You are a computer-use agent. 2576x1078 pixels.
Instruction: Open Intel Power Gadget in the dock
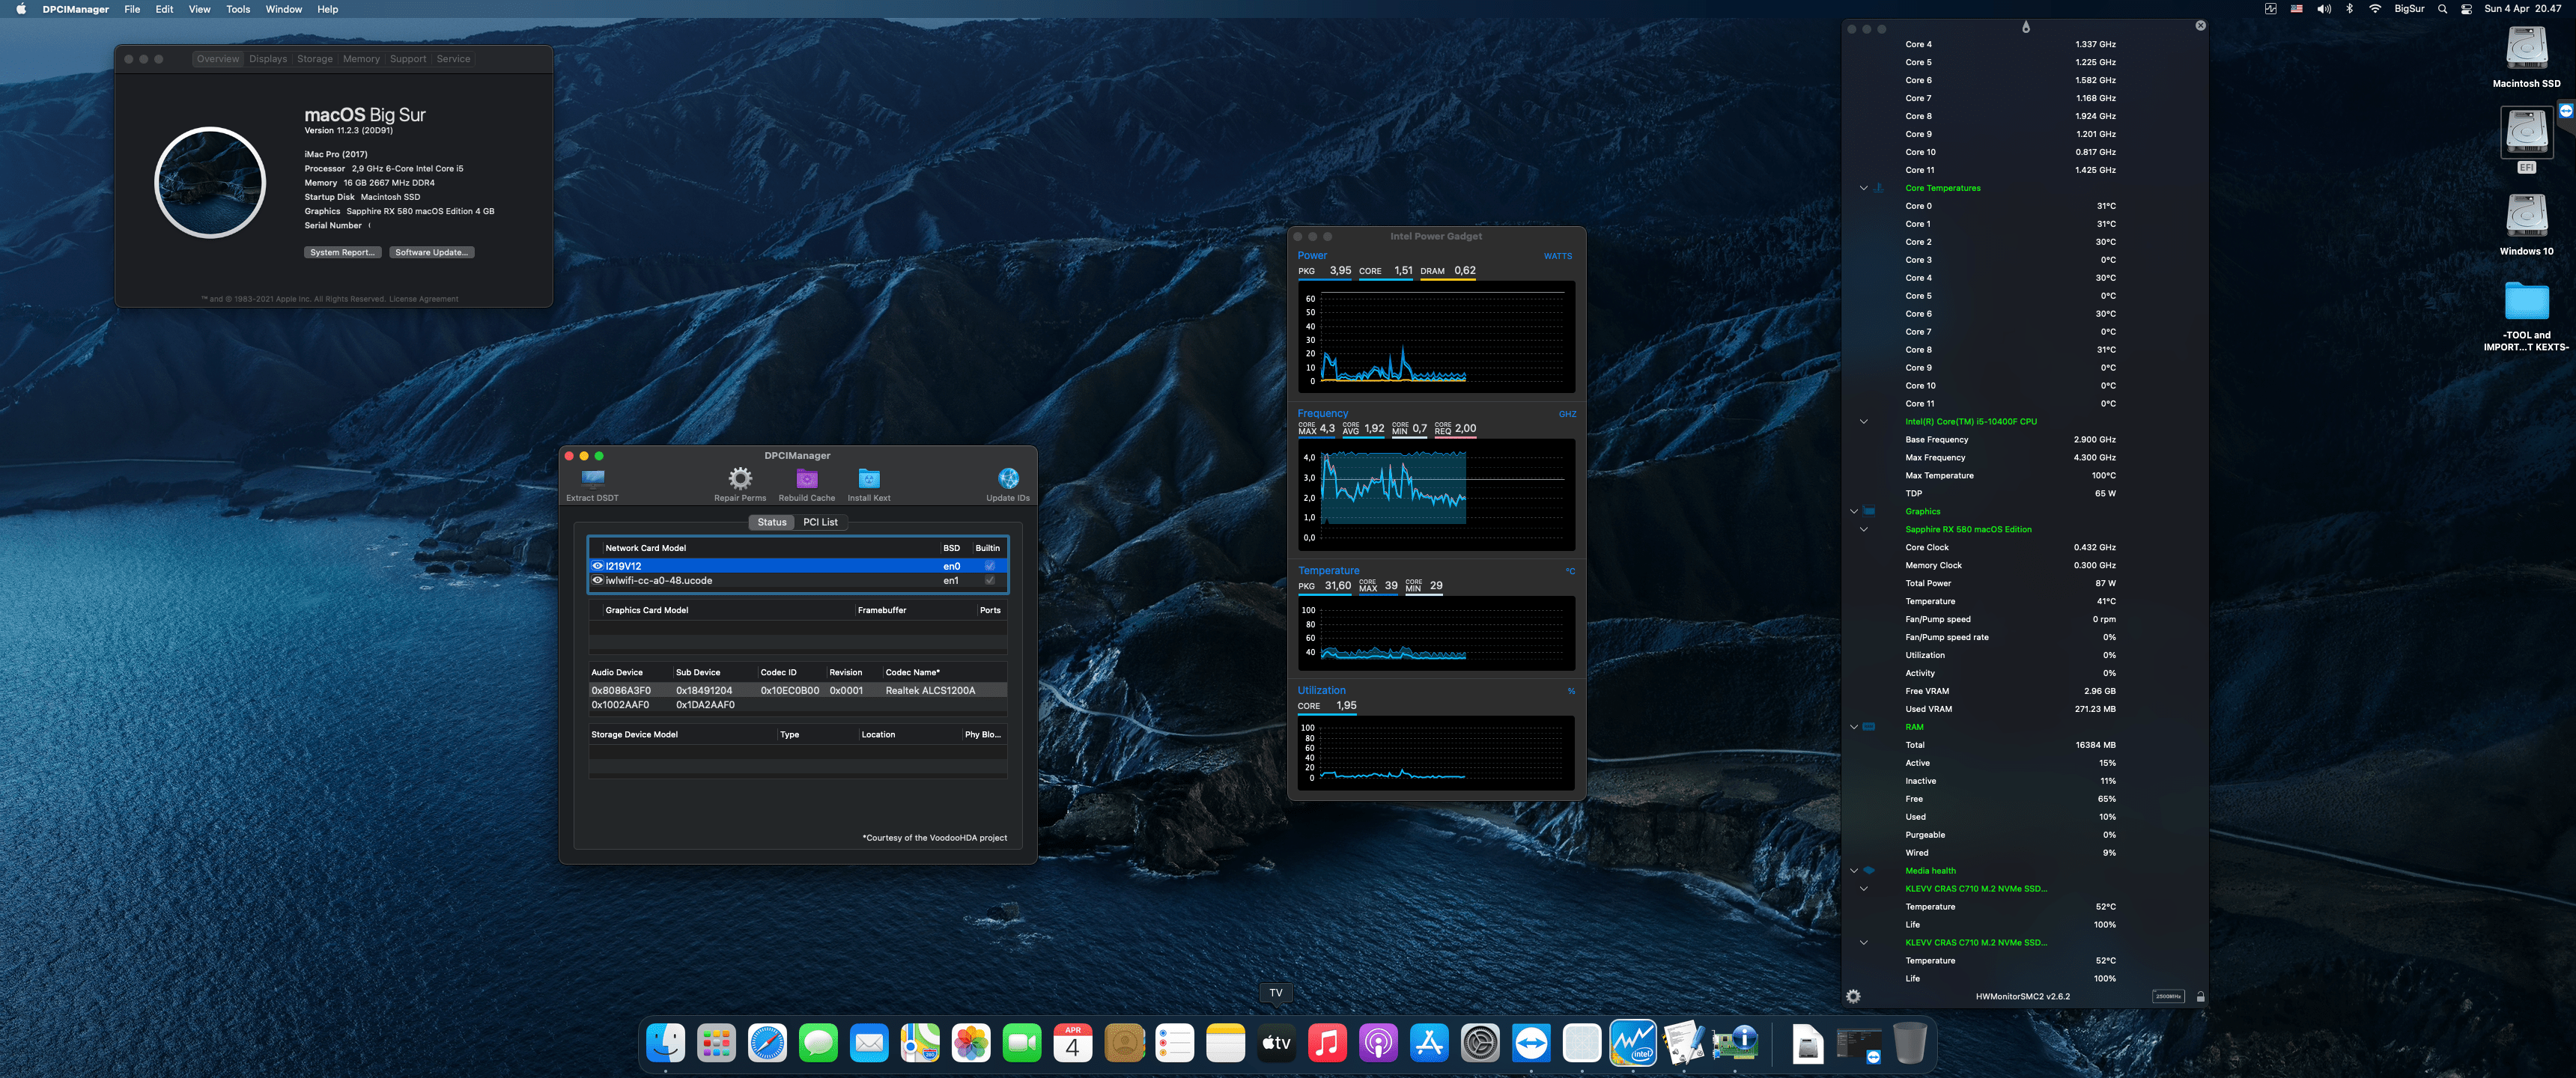point(1633,1043)
